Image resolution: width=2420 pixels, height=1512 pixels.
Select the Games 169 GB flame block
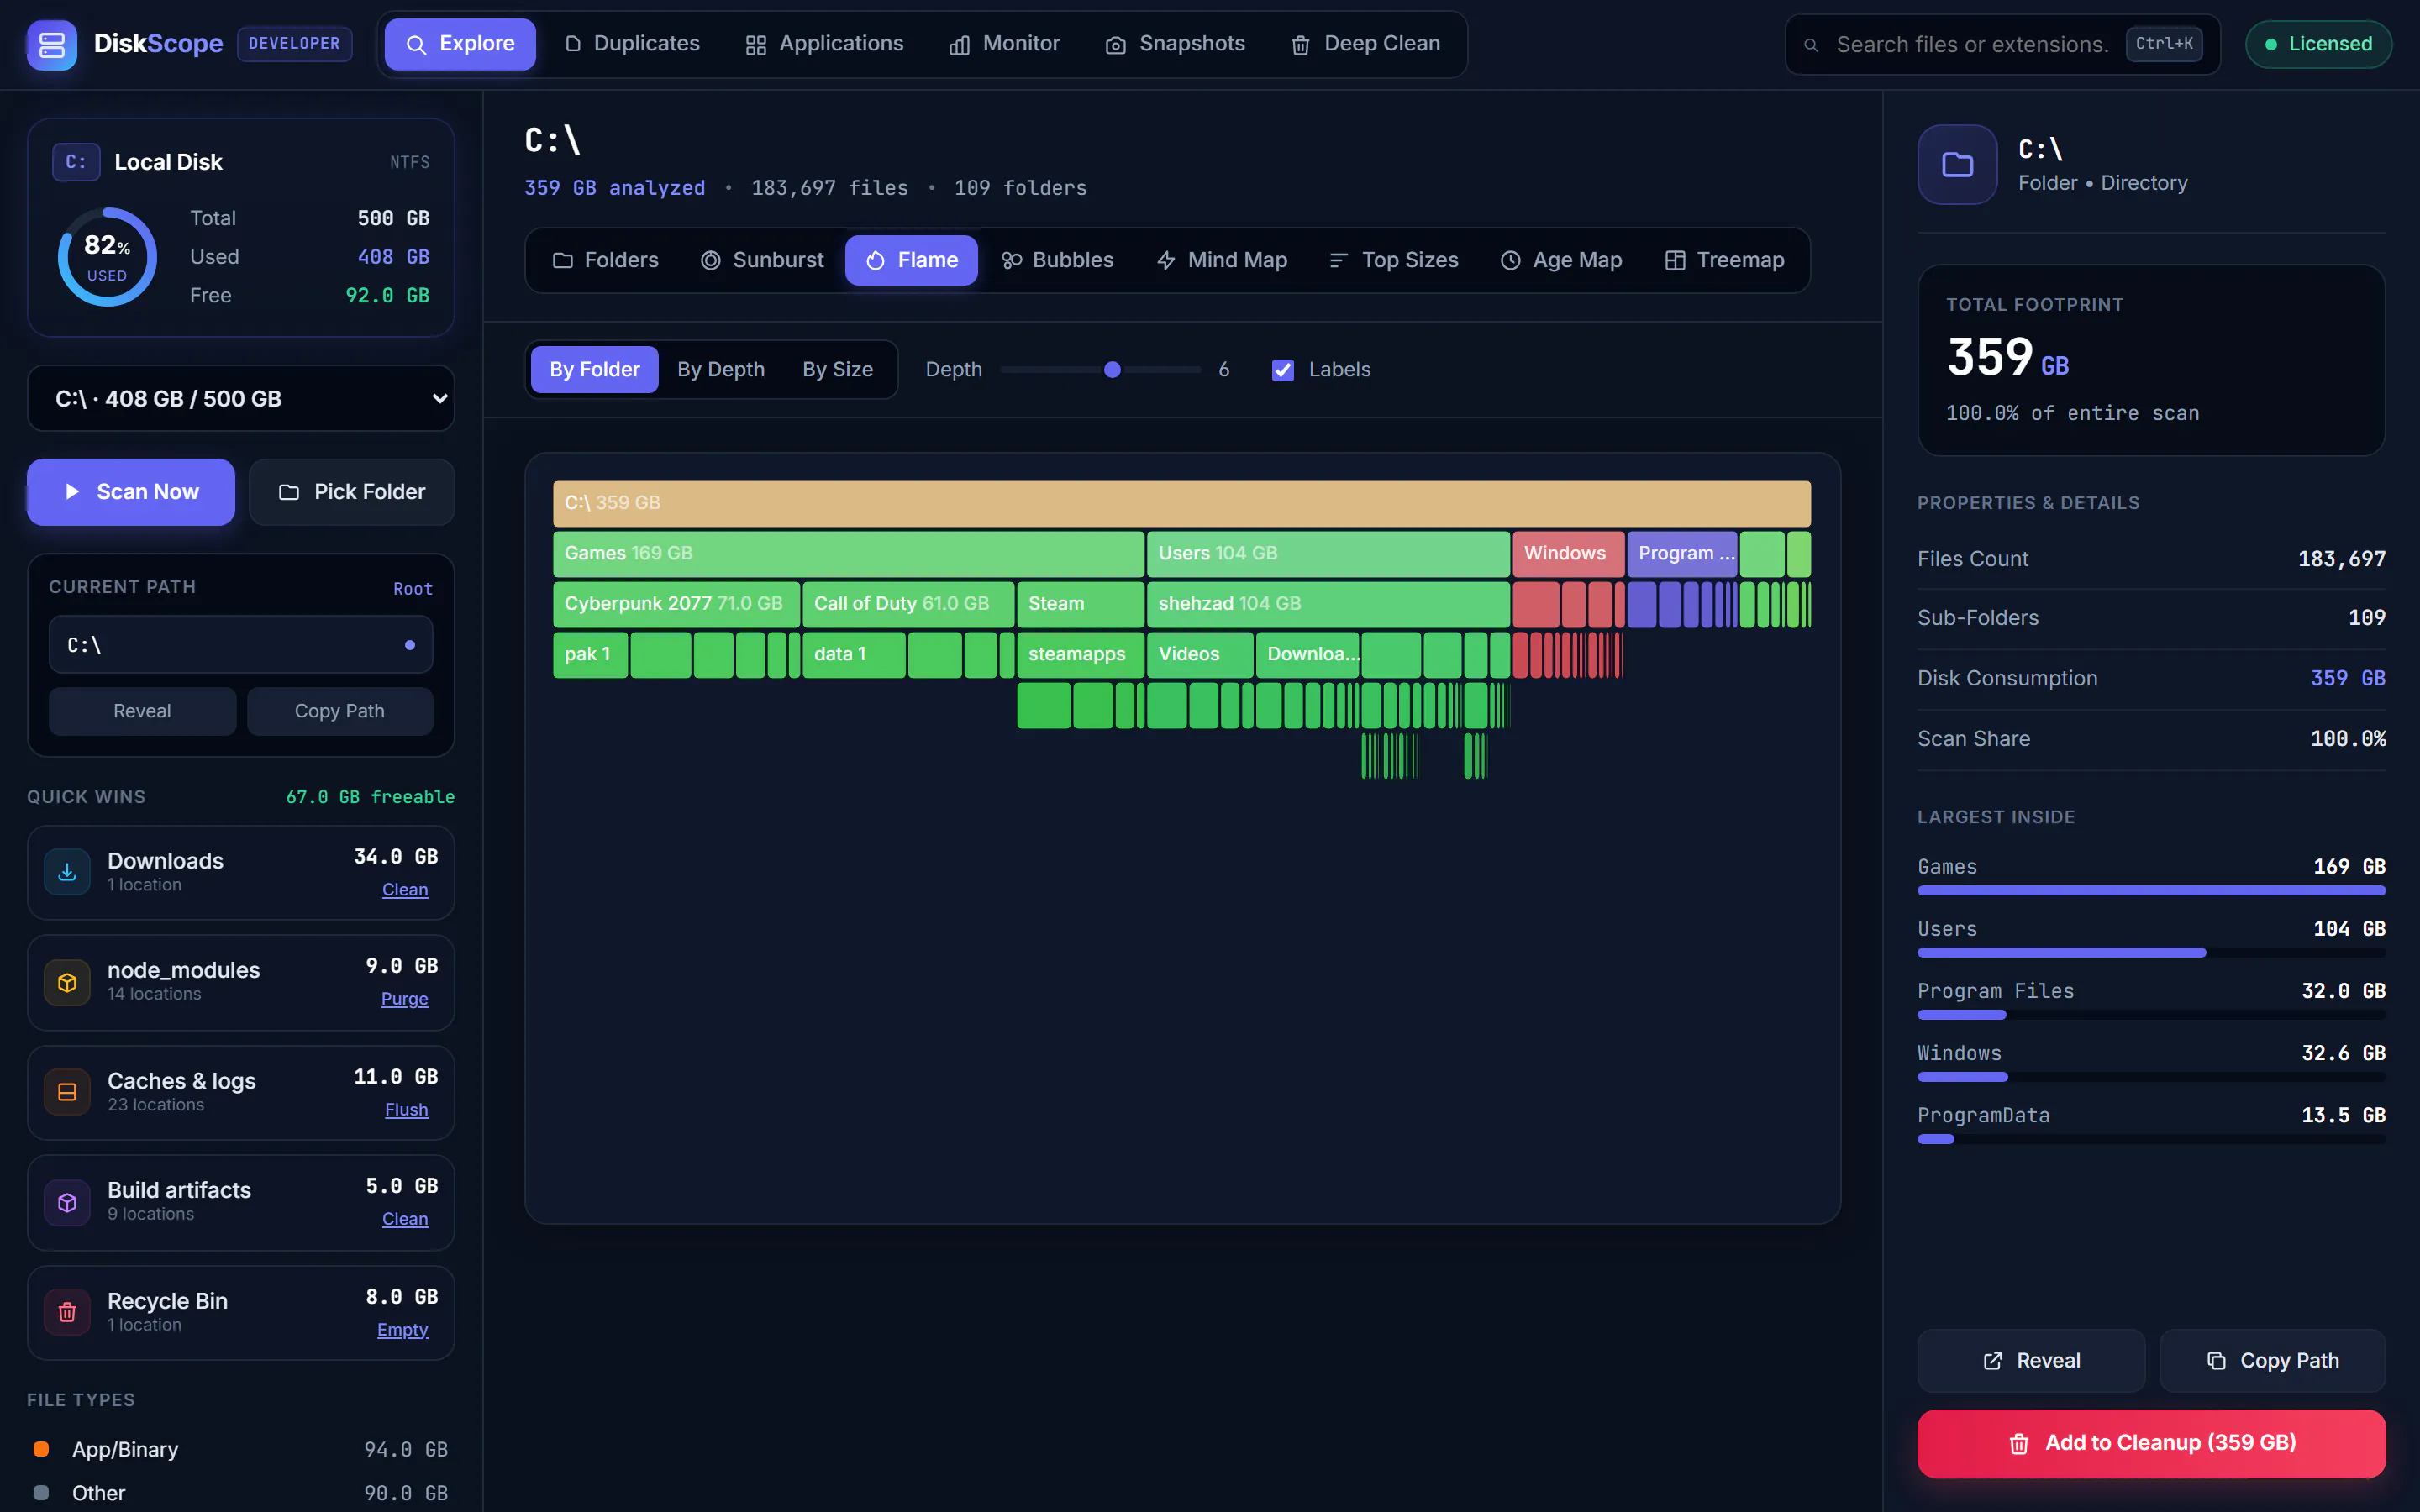pos(848,554)
